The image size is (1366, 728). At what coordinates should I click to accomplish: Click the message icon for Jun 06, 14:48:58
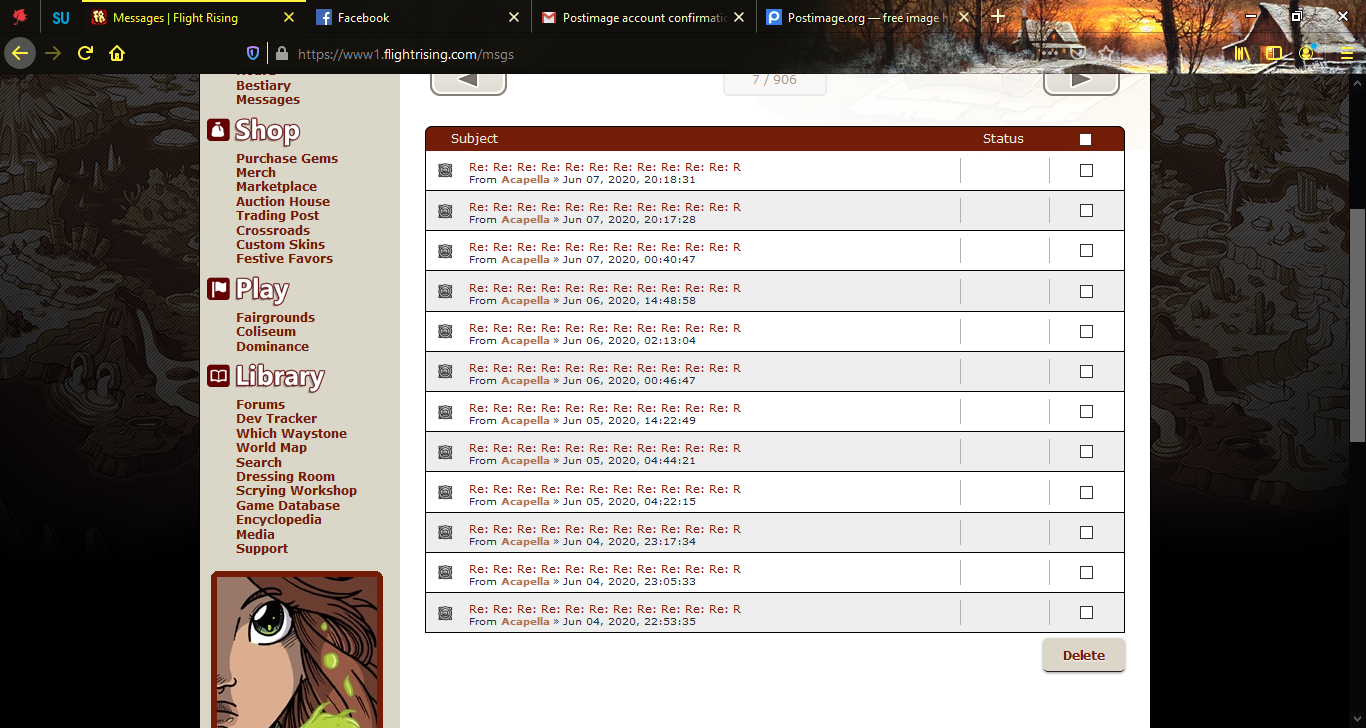[445, 292]
